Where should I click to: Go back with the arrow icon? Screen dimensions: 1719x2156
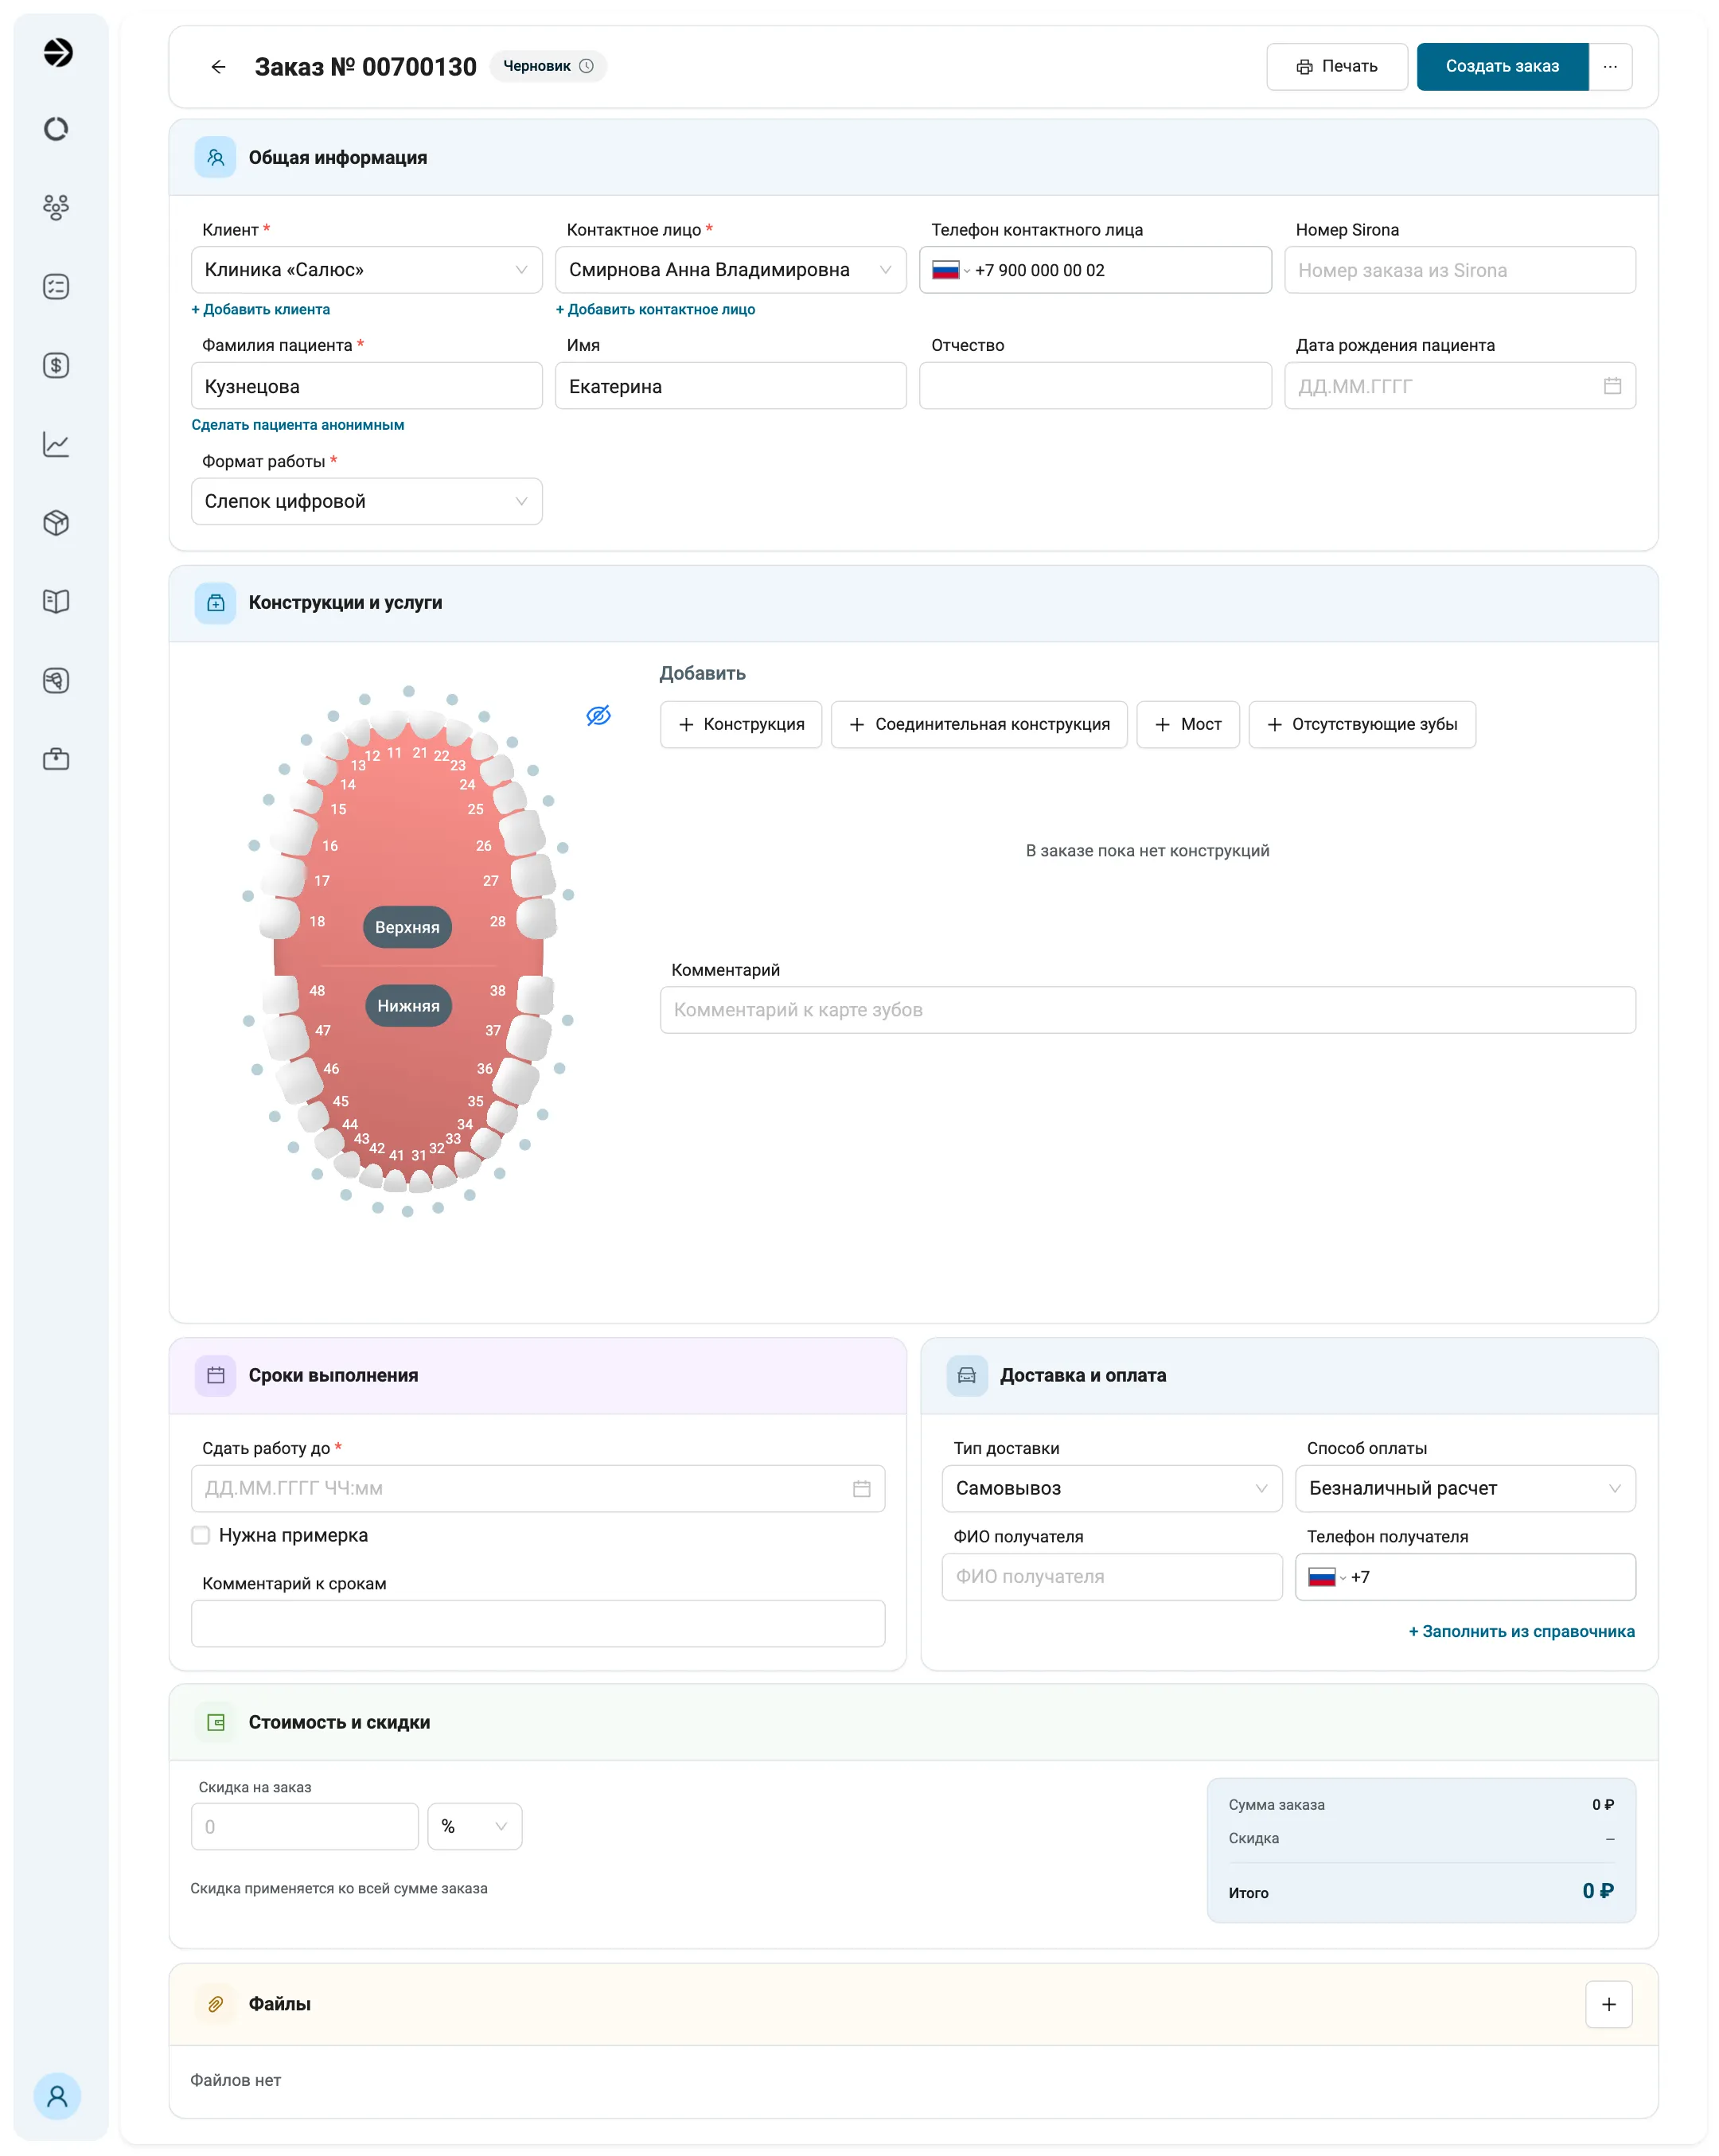coord(218,67)
